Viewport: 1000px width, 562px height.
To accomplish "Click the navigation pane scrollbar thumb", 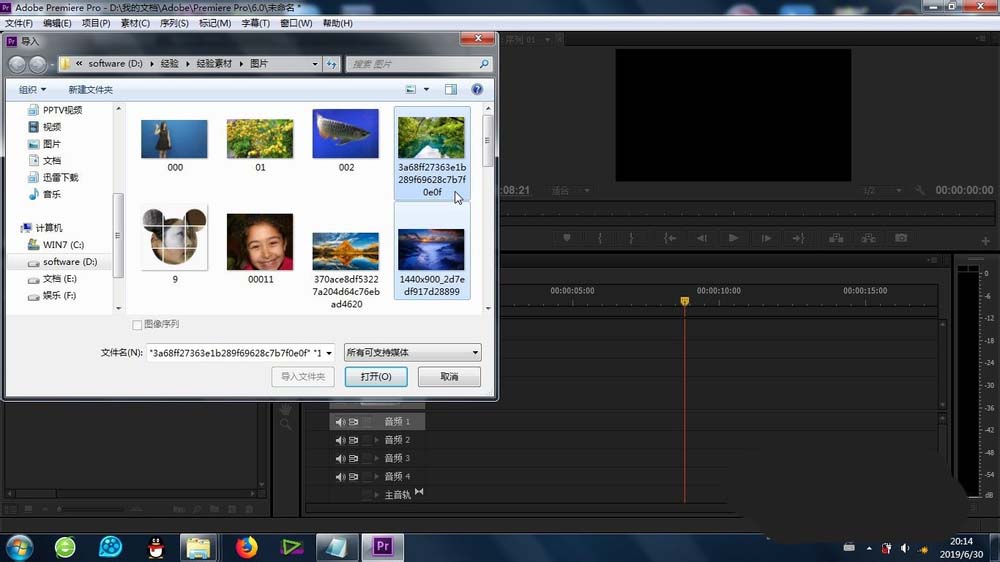I will tap(118, 235).
